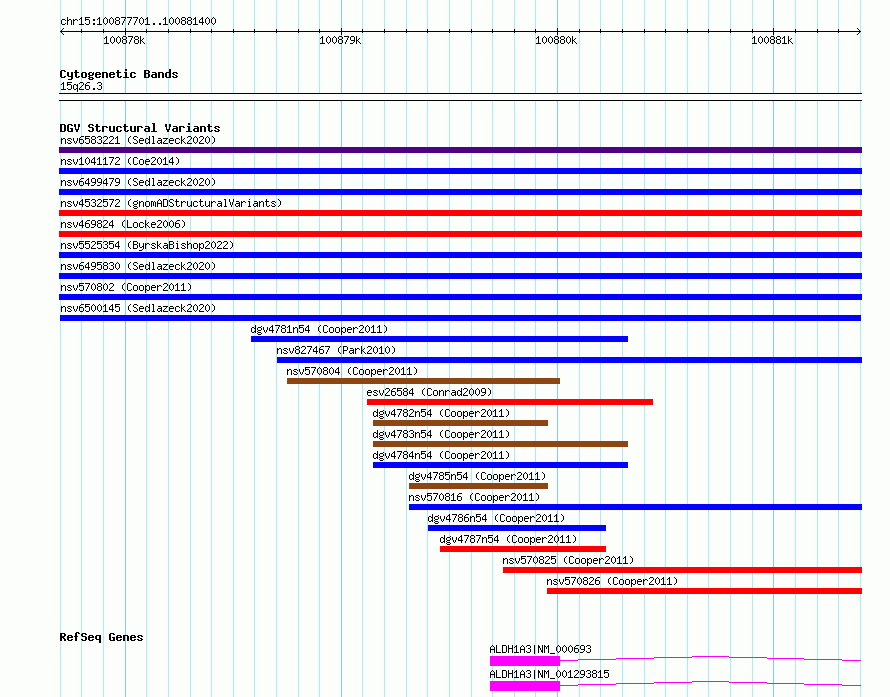Open dgv4786n54 (Cooper2011) variant
Screen dimensions: 890x697
pos(496,518)
